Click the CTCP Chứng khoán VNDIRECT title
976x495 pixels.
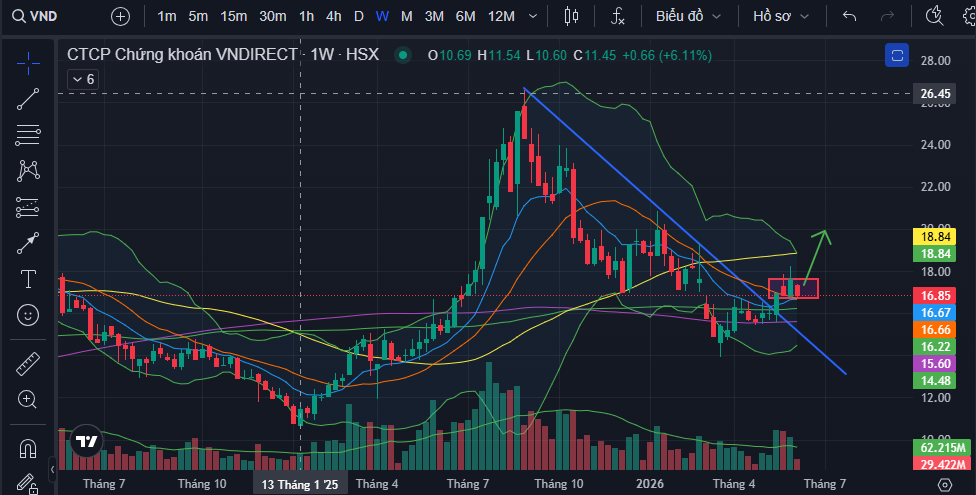click(182, 55)
